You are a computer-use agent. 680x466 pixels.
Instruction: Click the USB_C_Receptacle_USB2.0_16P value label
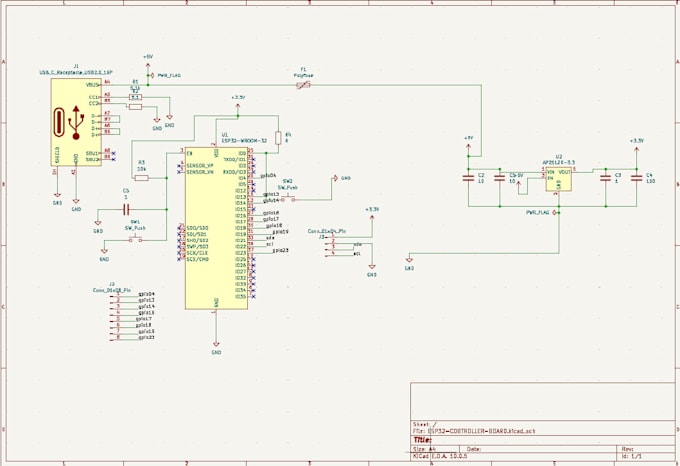[x=76, y=73]
